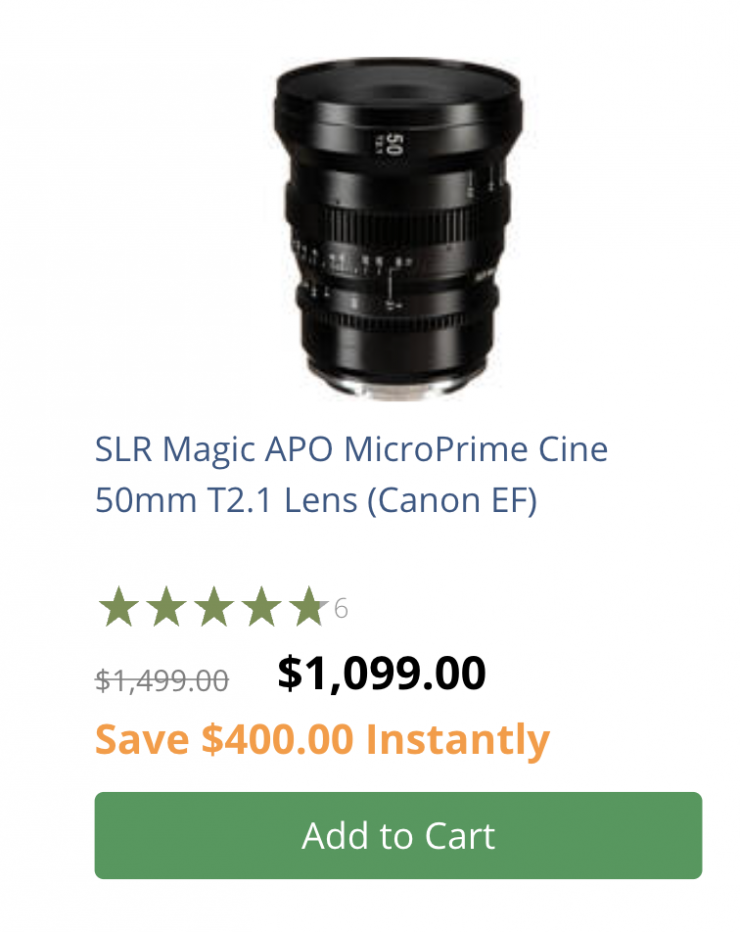Click the third rating star
The width and height of the screenshot is (740, 932).
click(214, 607)
